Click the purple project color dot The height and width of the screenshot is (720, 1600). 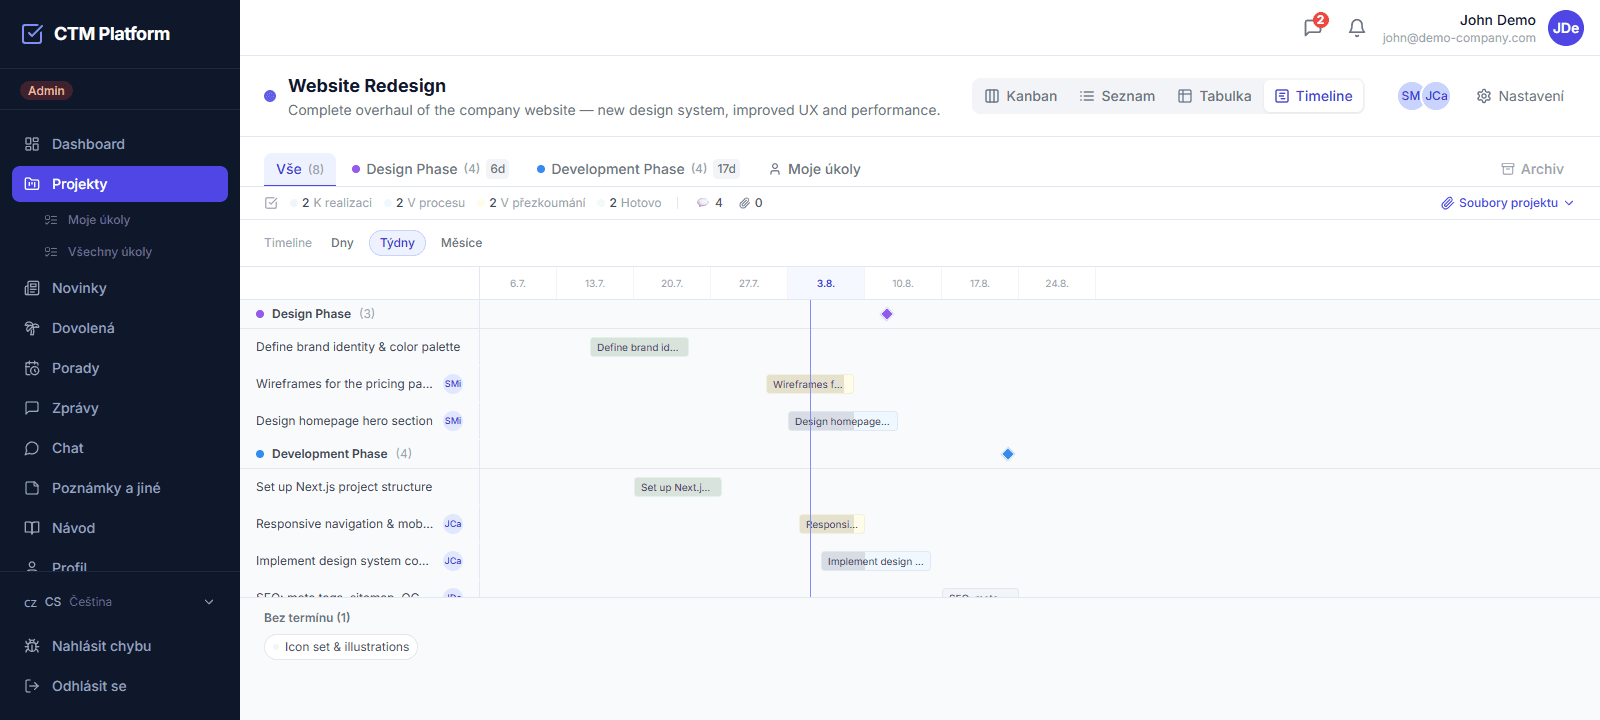coord(270,96)
